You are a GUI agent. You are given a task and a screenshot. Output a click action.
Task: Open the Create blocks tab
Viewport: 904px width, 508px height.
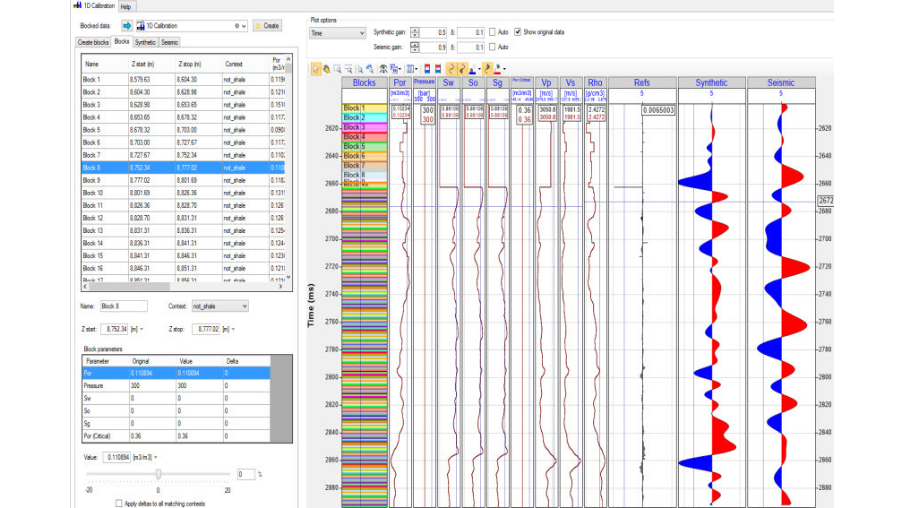pos(93,42)
